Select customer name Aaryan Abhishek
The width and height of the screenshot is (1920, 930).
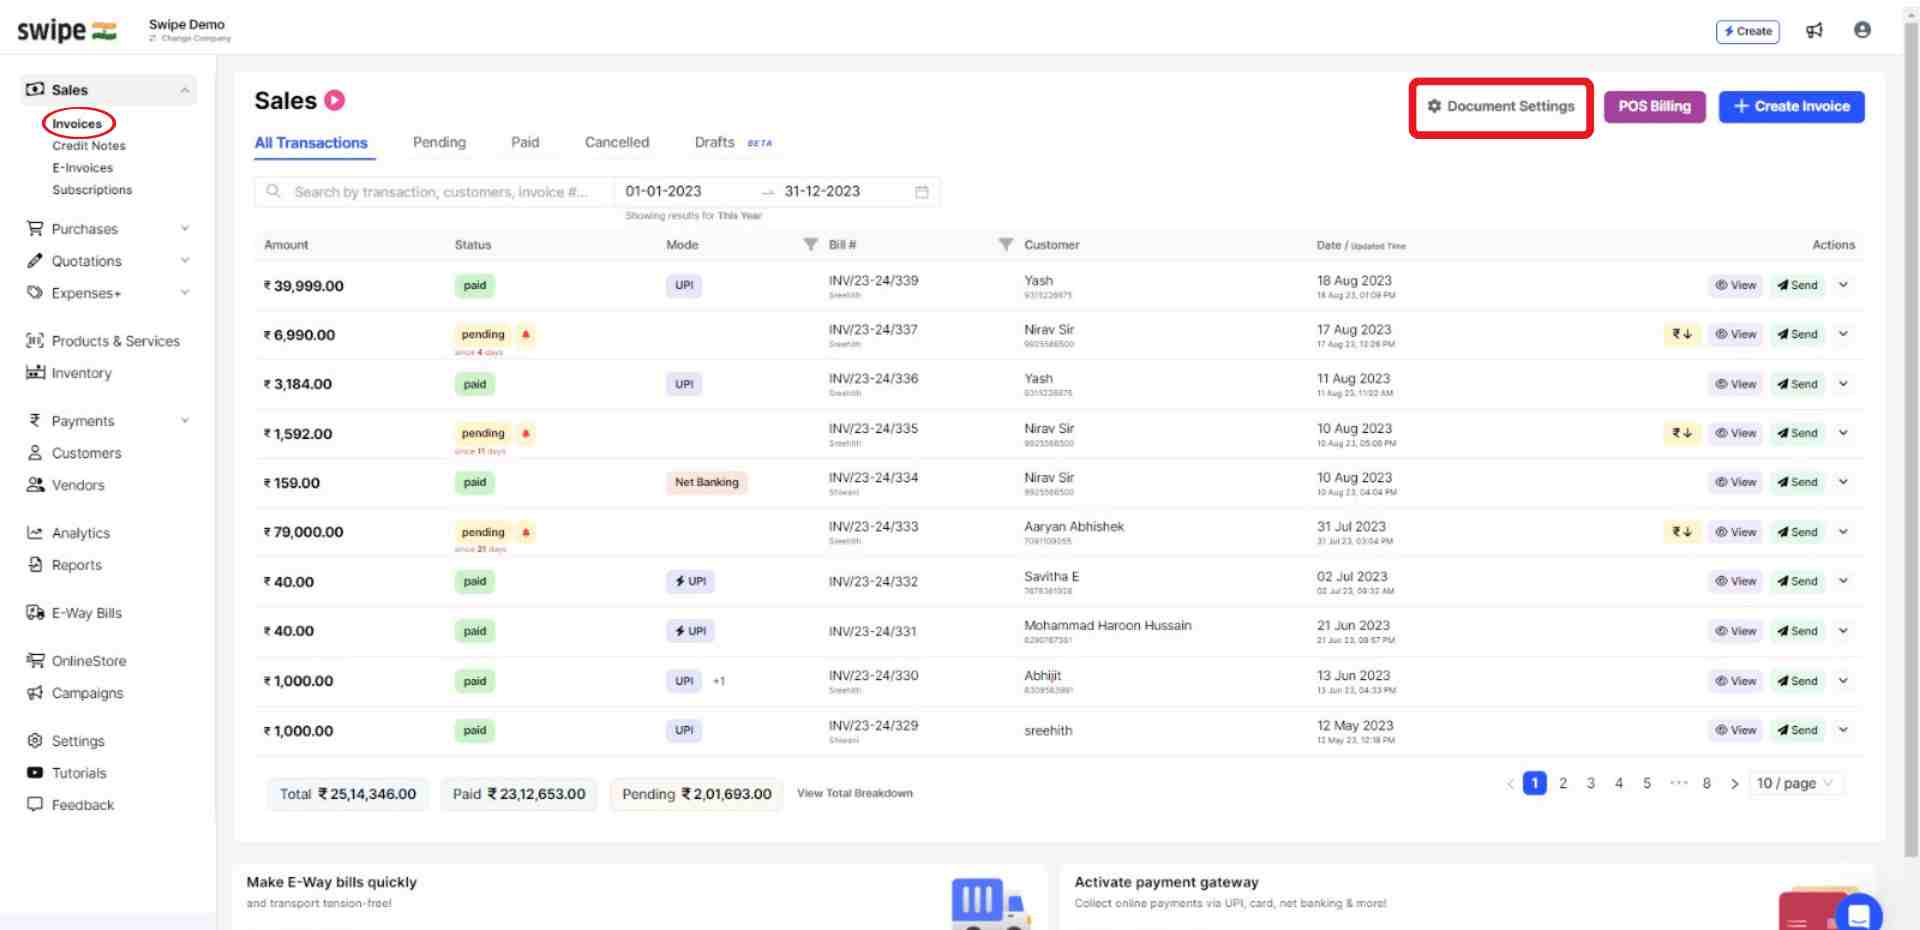tap(1074, 526)
